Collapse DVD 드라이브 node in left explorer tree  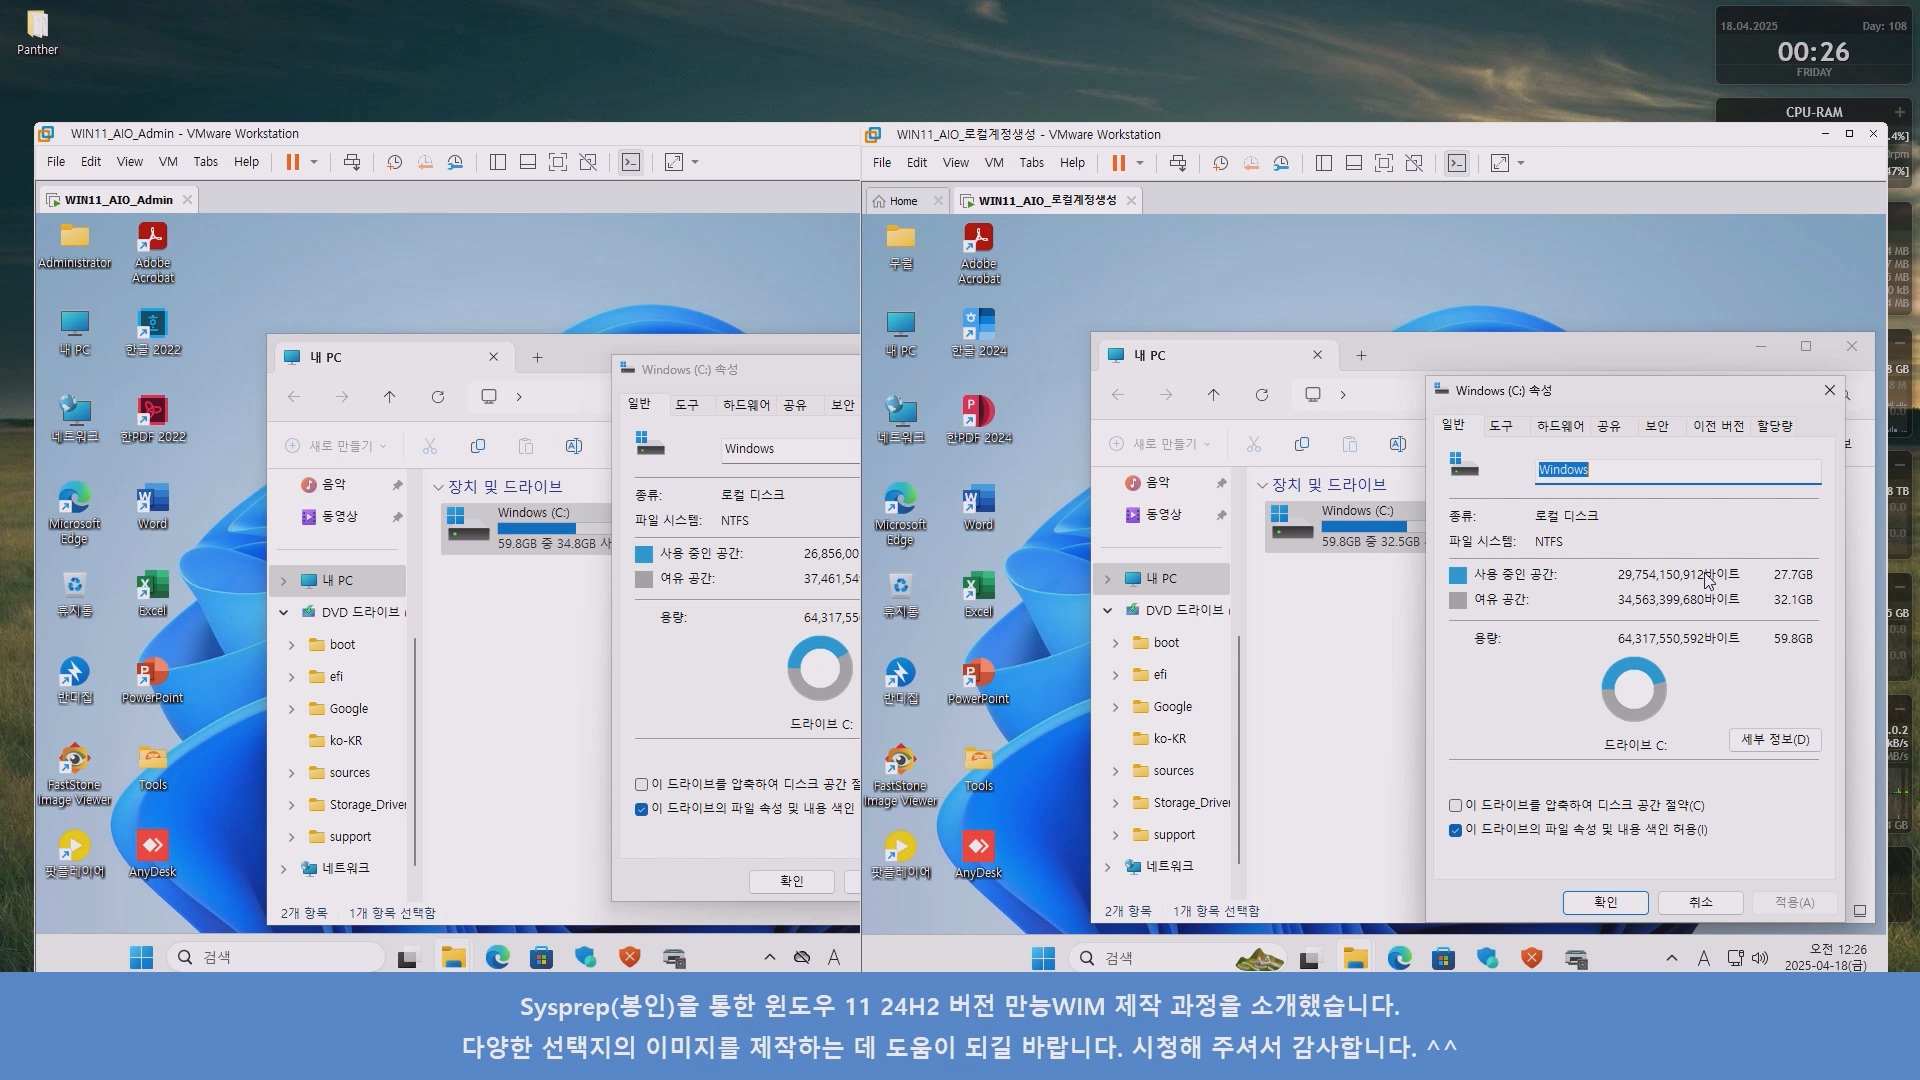[x=283, y=612]
